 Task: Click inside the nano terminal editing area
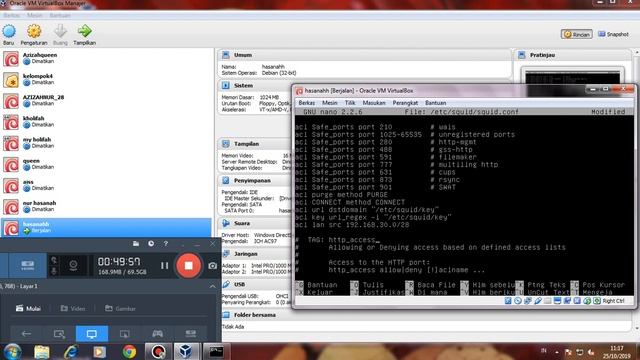464,198
